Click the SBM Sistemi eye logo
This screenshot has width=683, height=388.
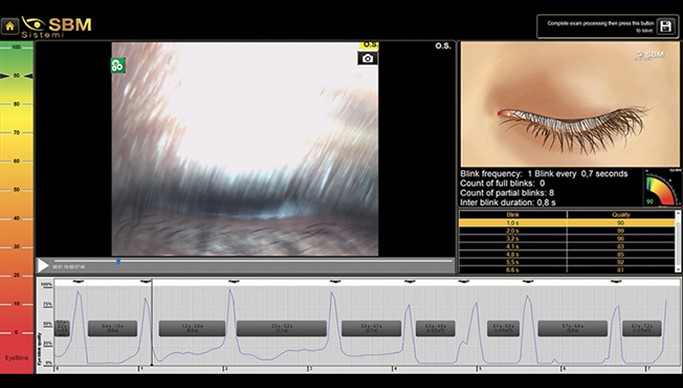click(57, 27)
